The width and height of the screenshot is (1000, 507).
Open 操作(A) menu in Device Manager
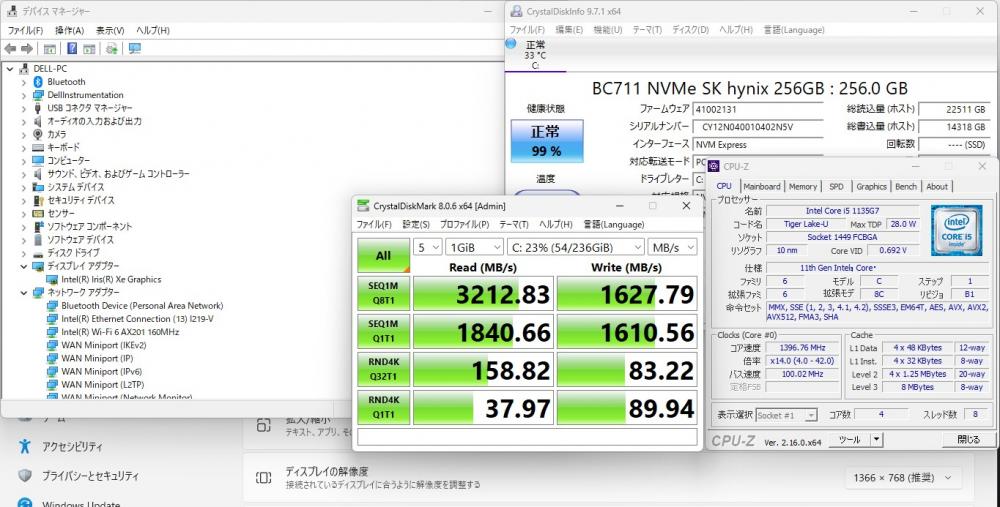pyautogui.click(x=69, y=30)
